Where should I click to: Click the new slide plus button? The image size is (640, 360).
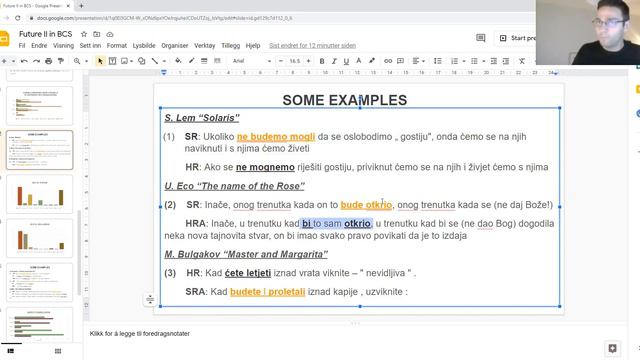(4, 61)
